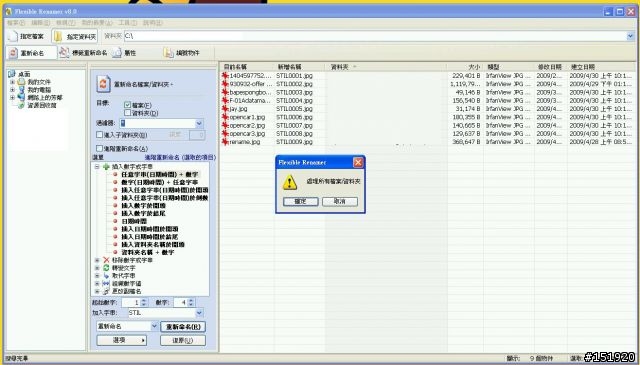Viewport: 640px width, 365px height.
Task: Uncheck the 檔案(F) files target checkbox
Action: pos(127,105)
